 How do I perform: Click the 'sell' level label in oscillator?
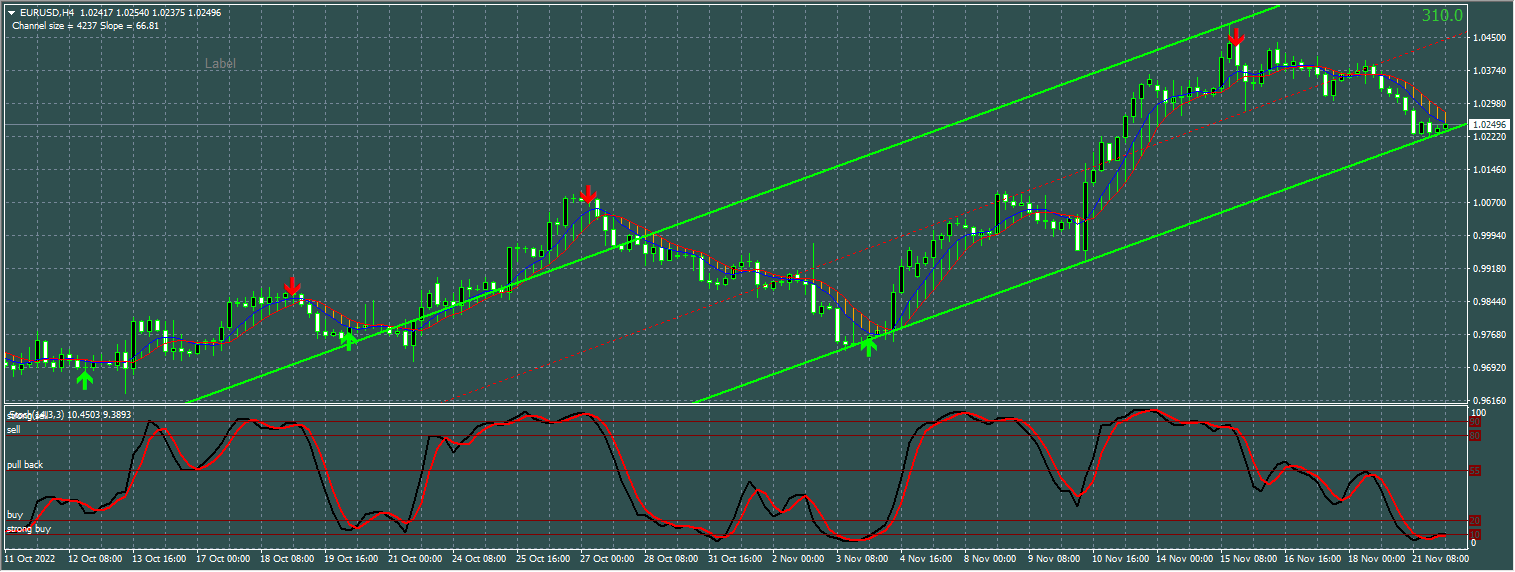click(x=14, y=429)
